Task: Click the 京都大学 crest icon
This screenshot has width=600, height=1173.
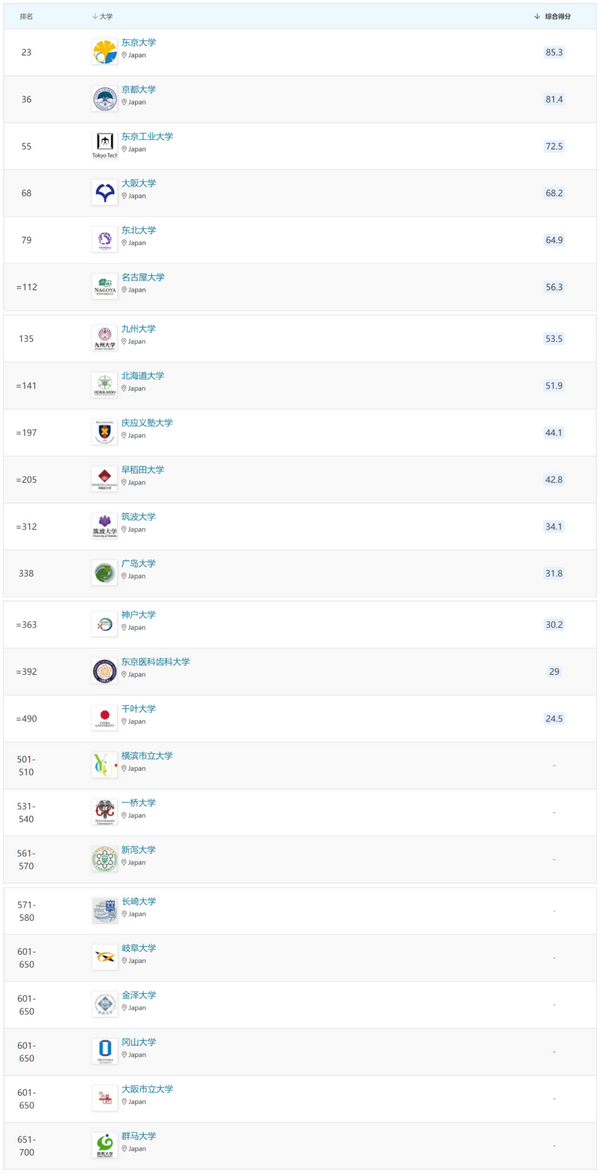Action: [x=105, y=99]
